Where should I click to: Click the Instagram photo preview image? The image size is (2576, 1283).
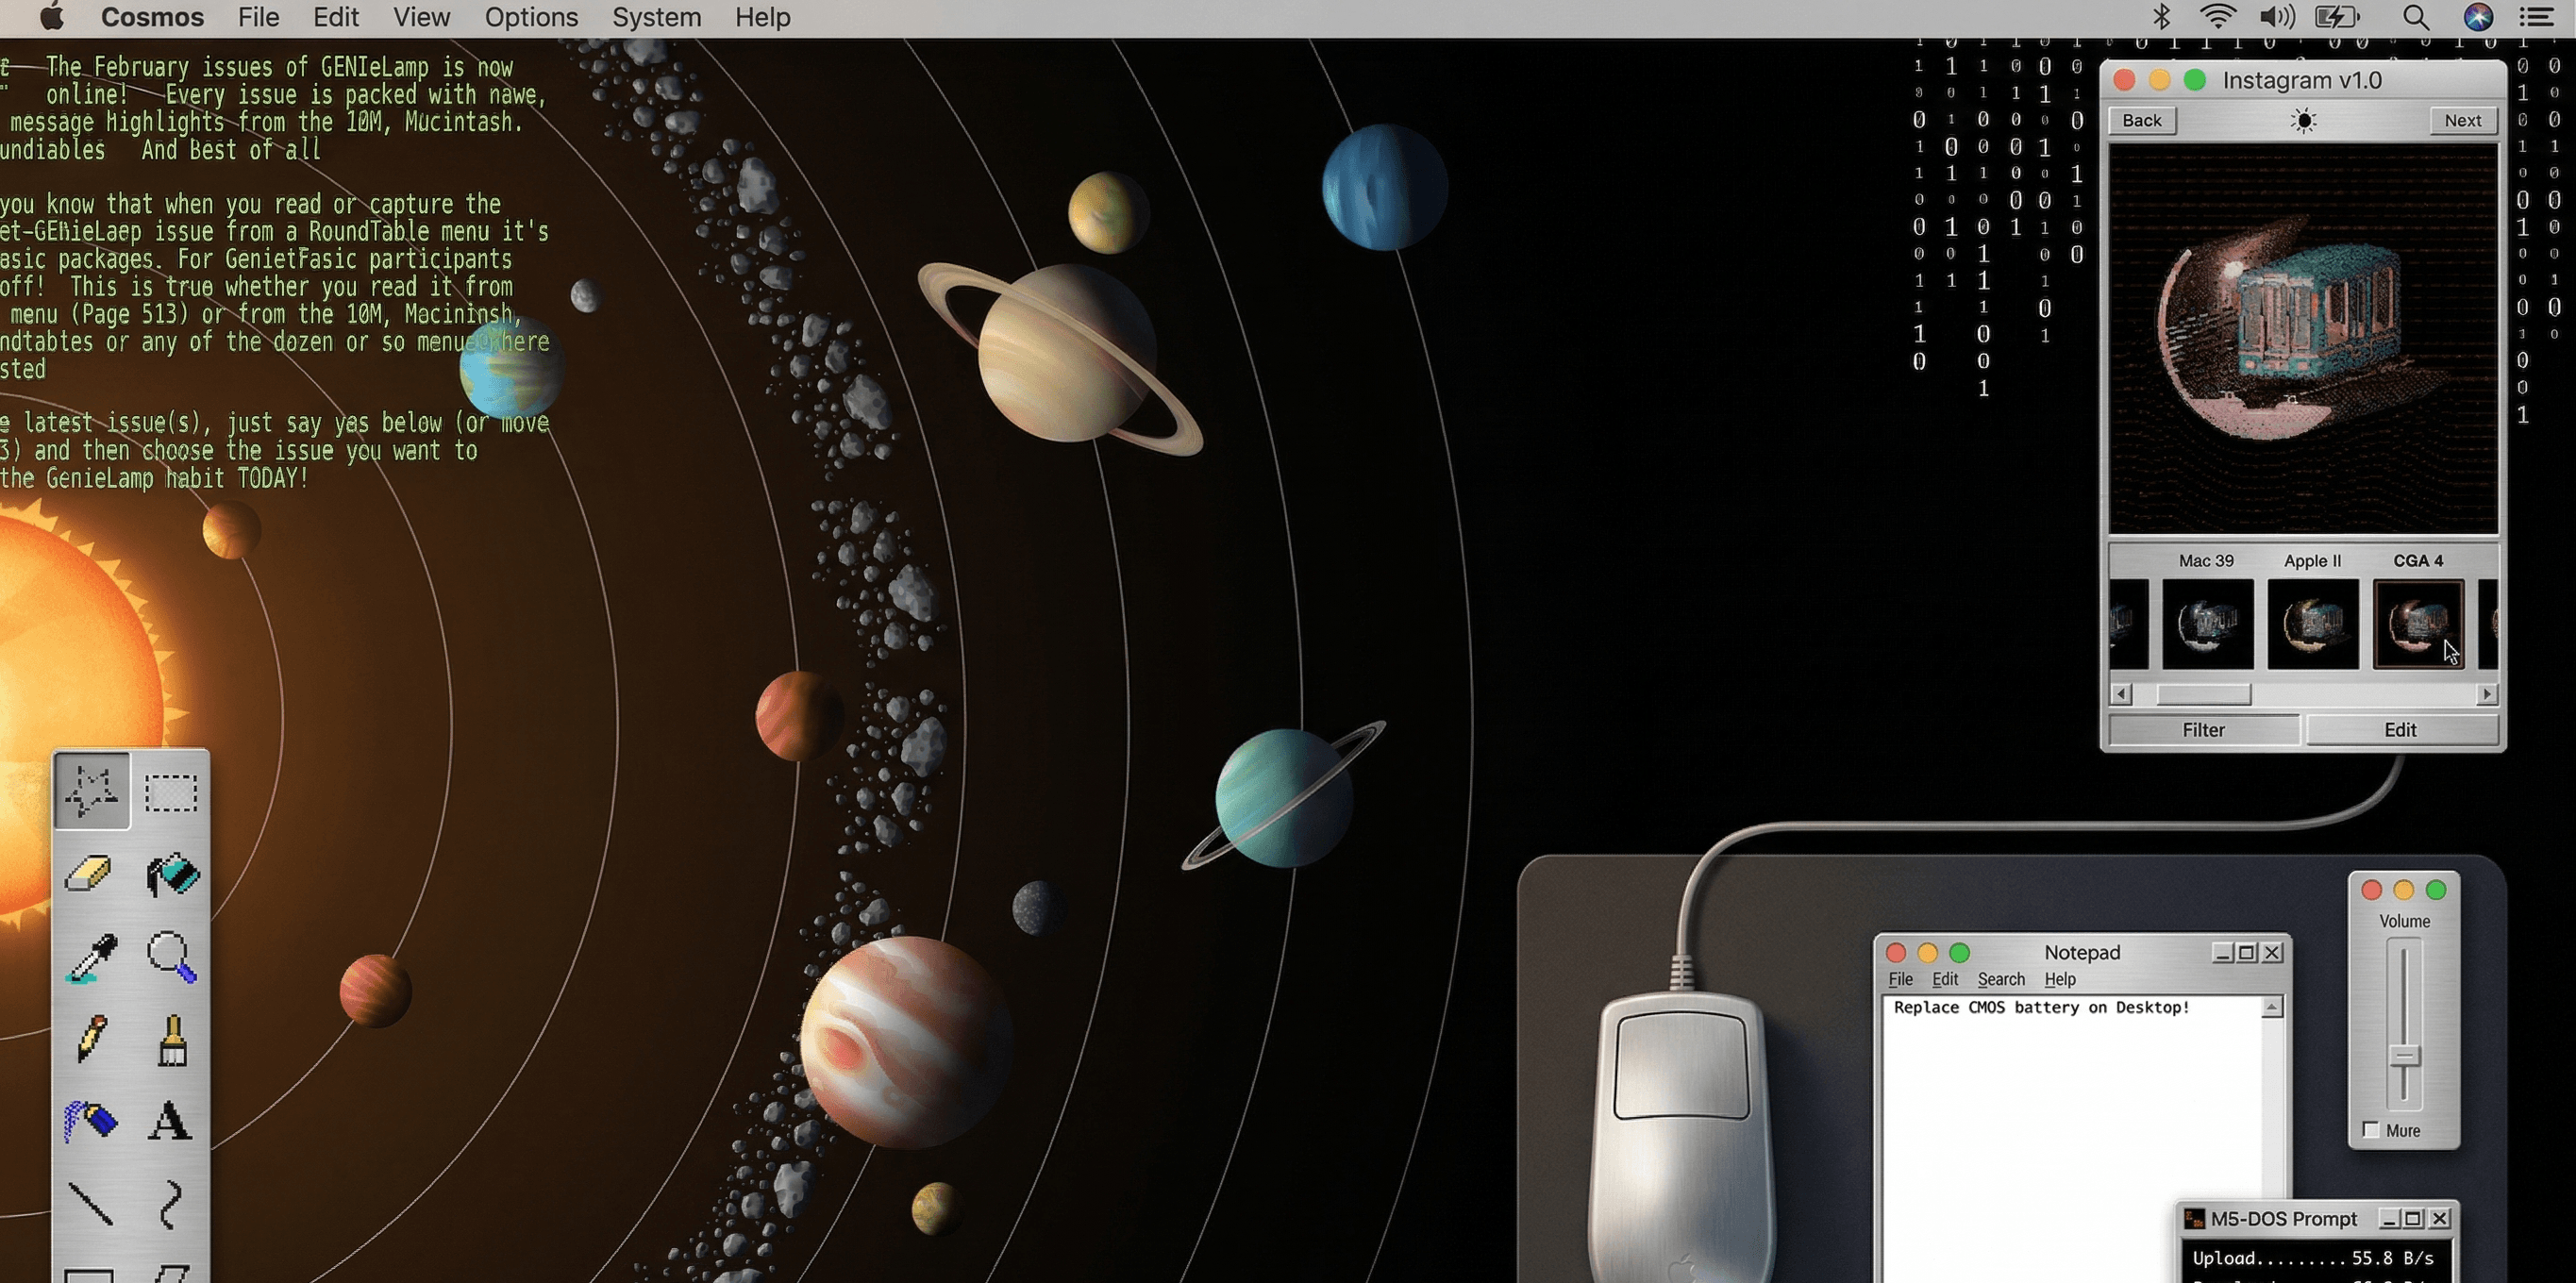pos(2303,339)
